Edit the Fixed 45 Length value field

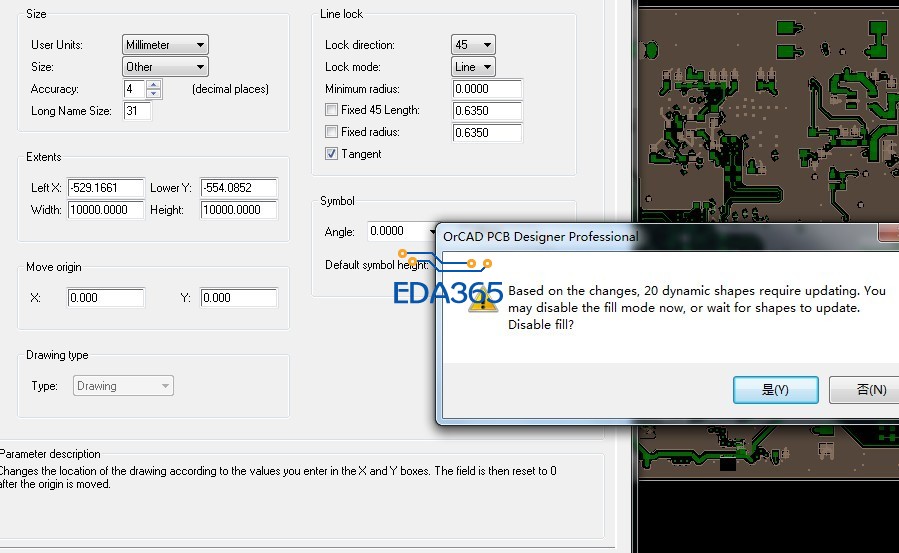tap(487, 111)
